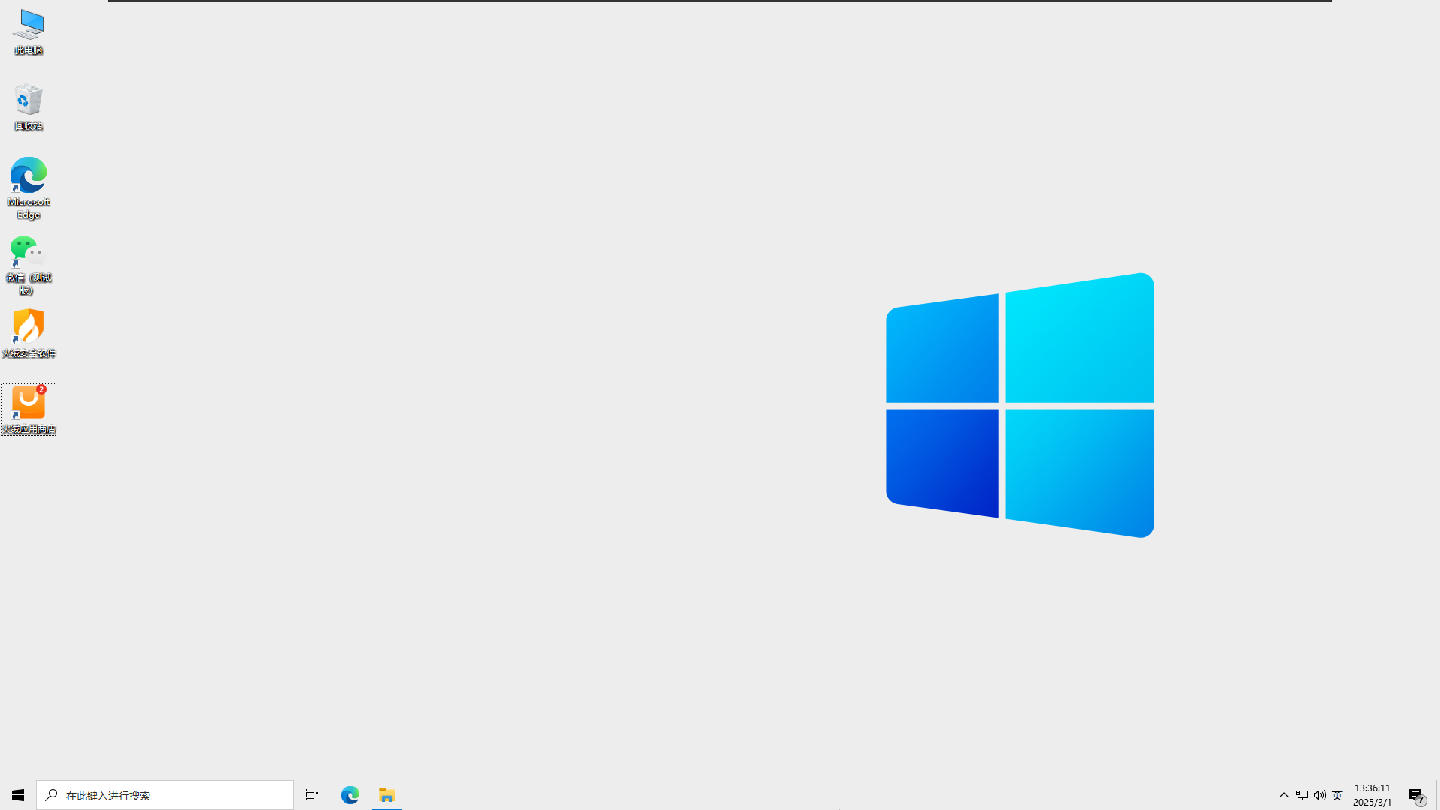1440x810 pixels.
Task: Click the magnifier icon in search box
Action: 51,795
